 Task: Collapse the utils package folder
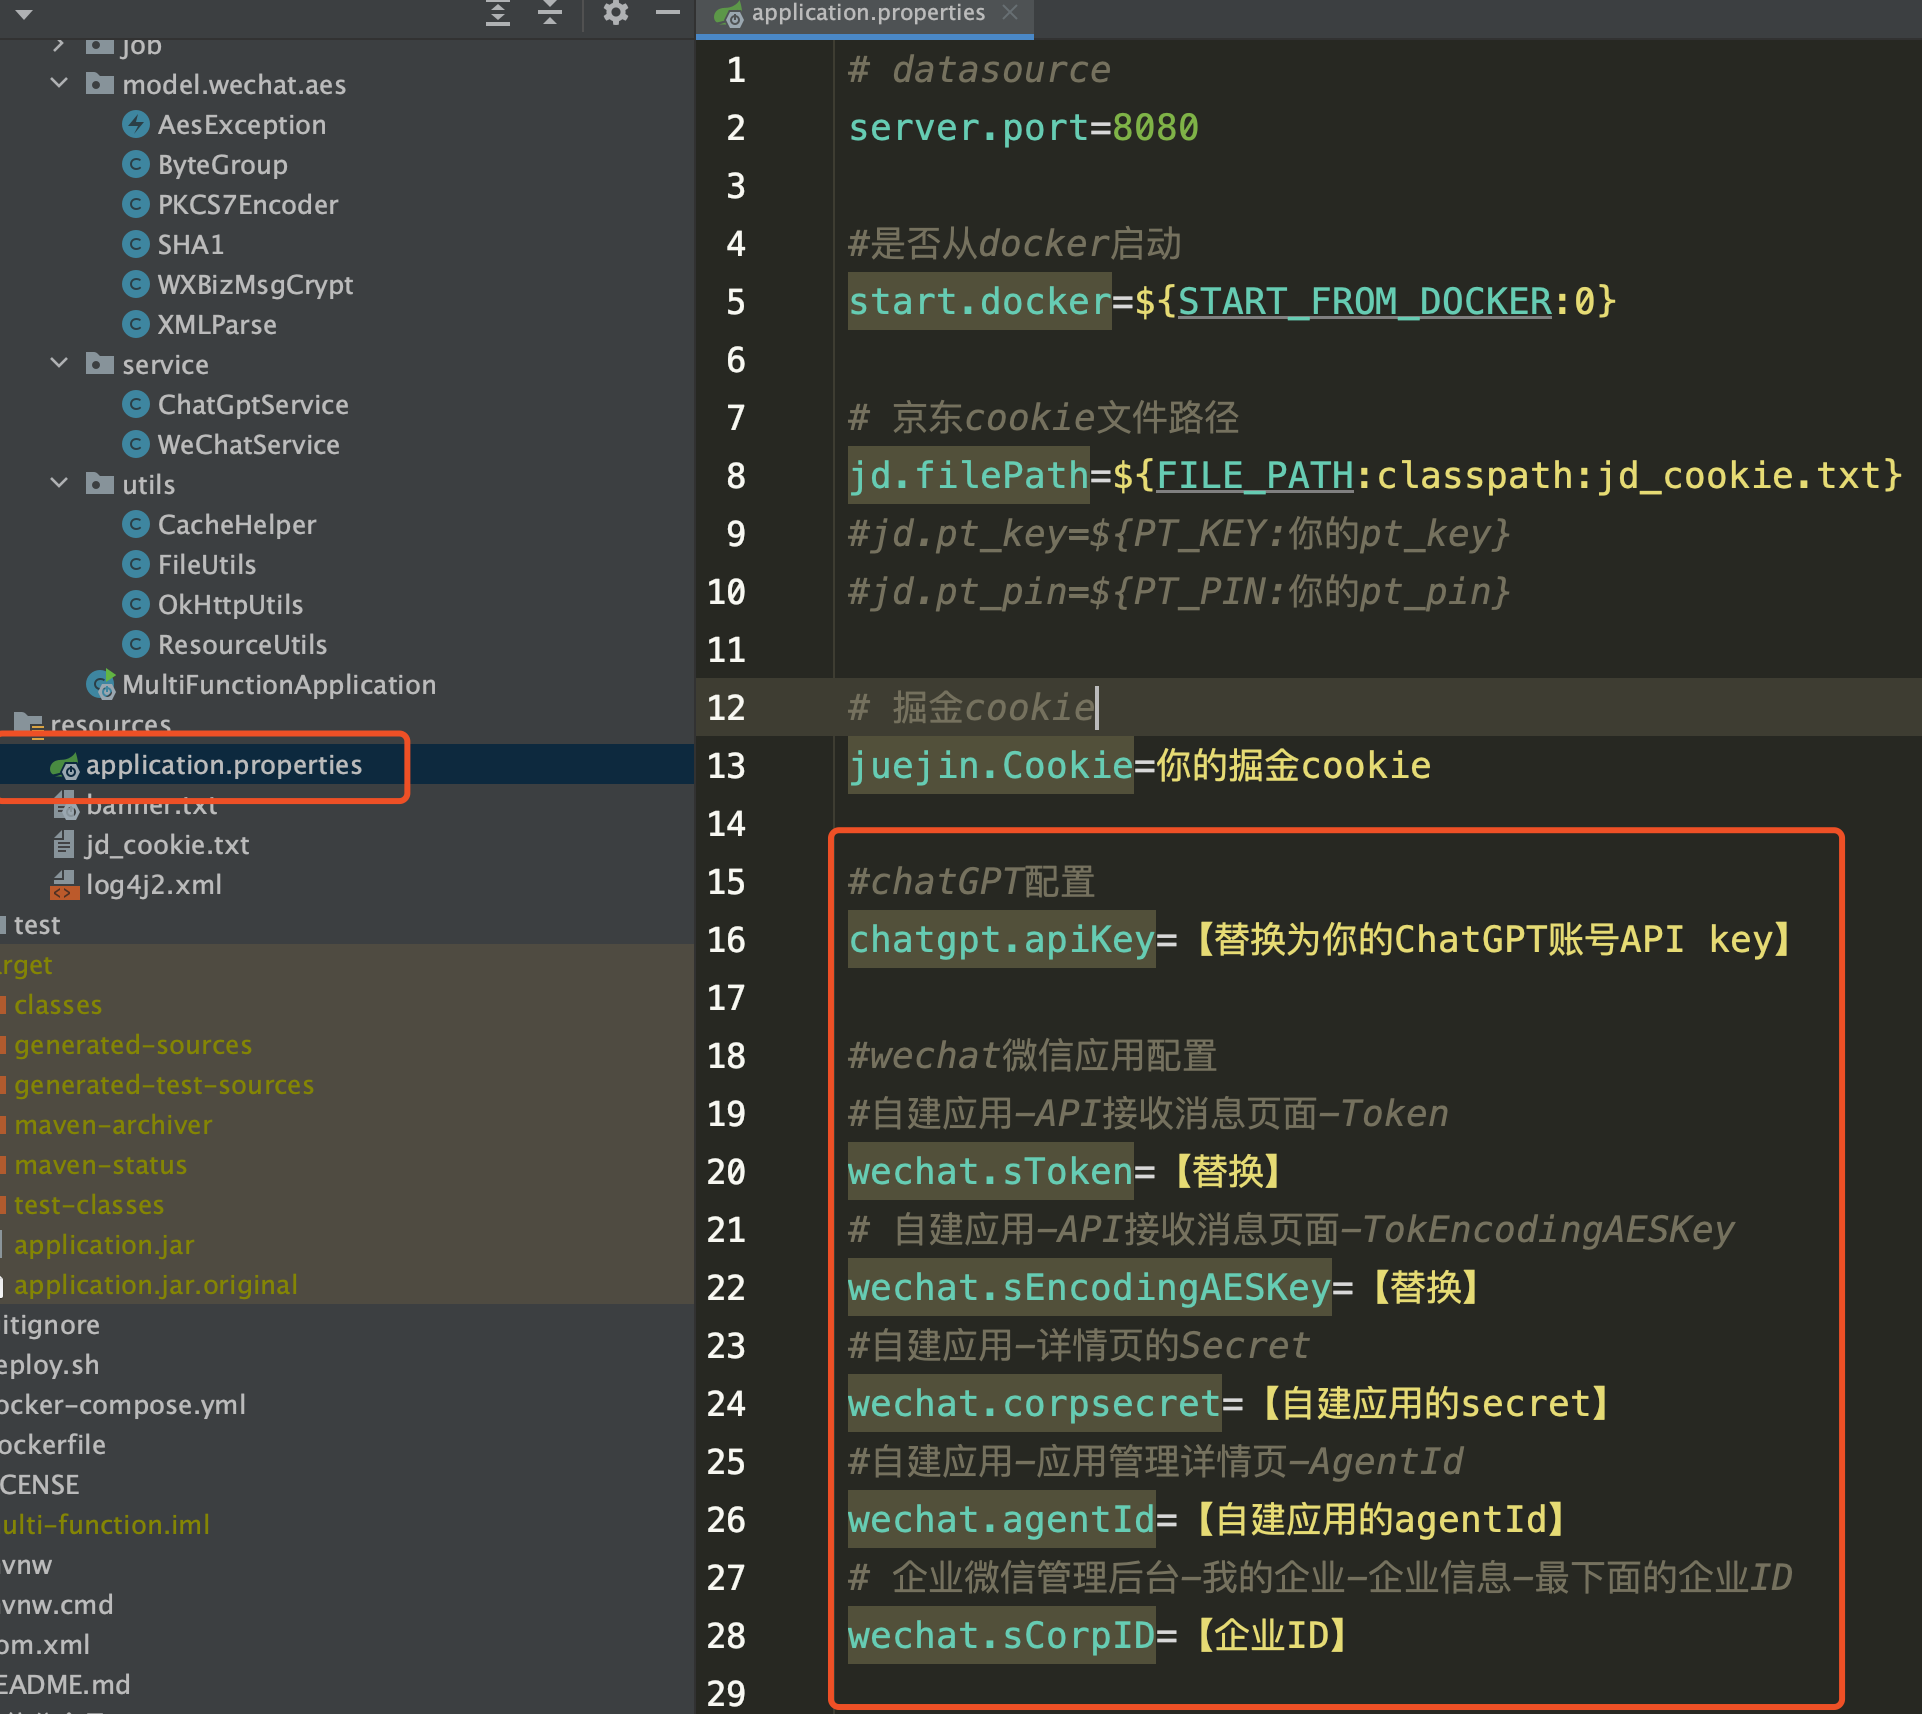click(60, 484)
